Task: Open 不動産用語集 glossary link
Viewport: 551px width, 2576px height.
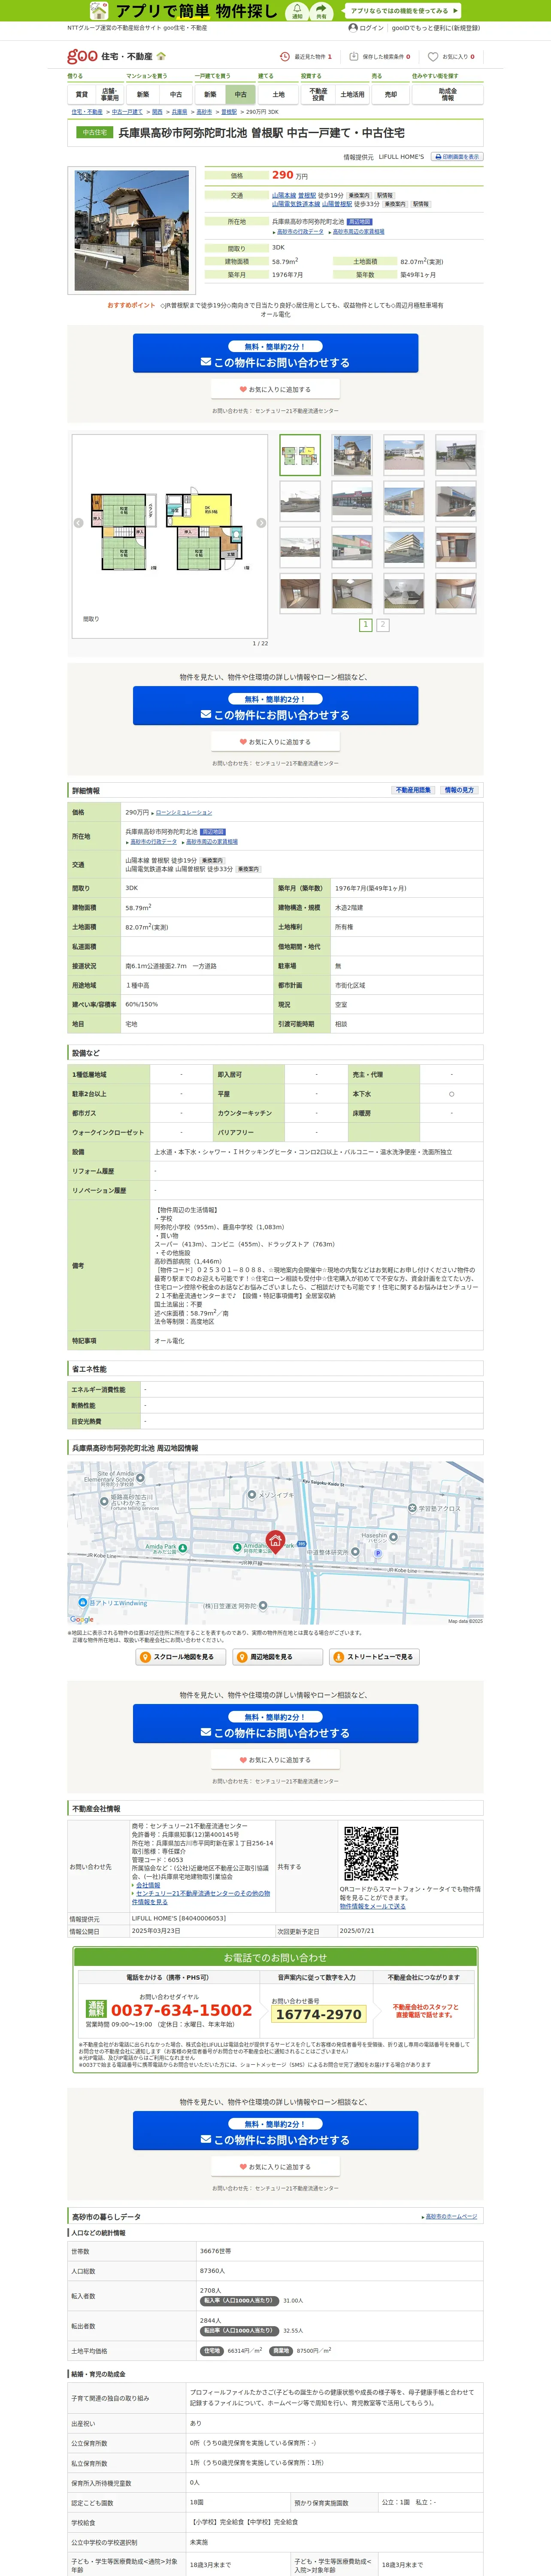Action: (413, 790)
